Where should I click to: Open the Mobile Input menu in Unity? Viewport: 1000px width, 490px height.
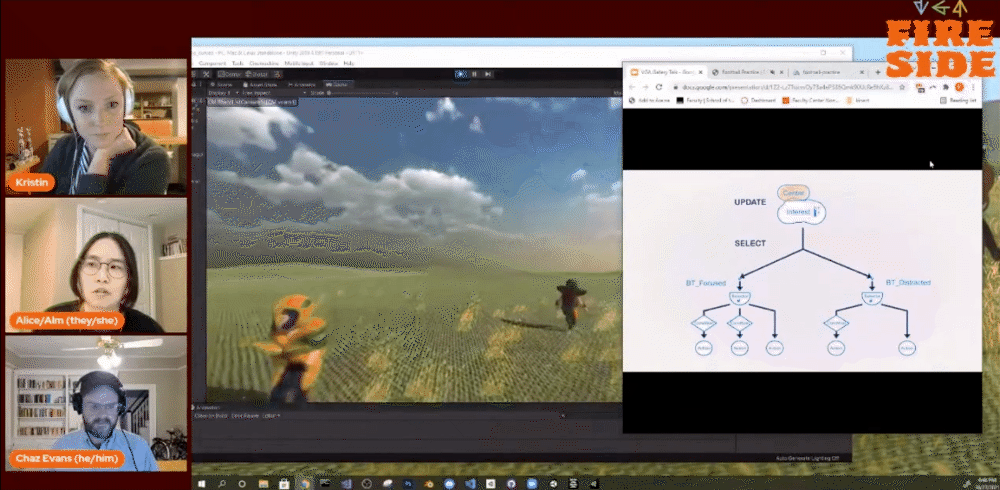pyautogui.click(x=299, y=63)
